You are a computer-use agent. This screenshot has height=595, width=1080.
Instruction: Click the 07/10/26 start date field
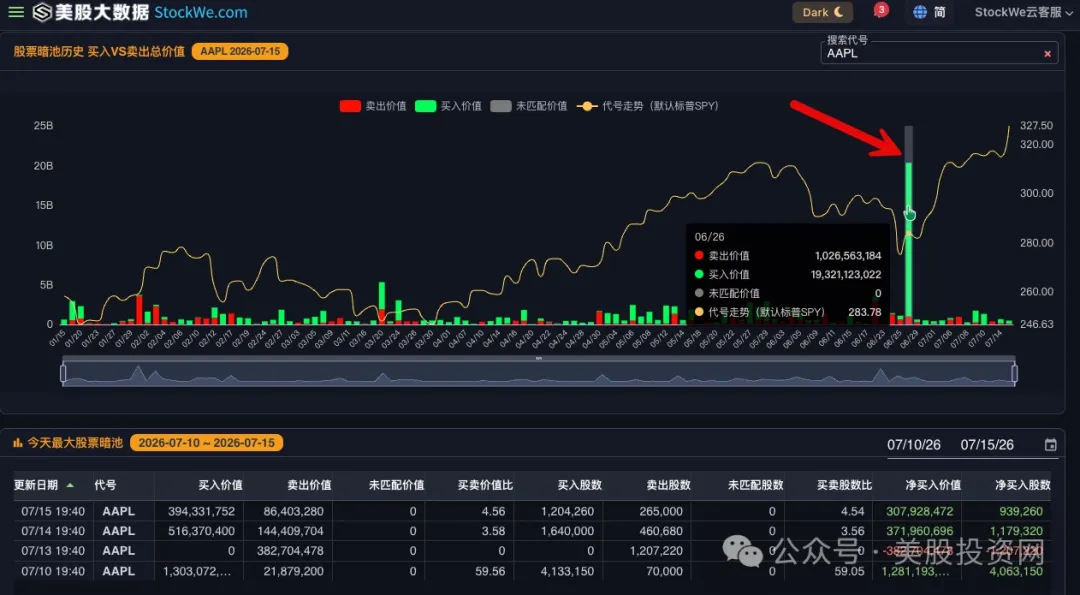pyautogui.click(x=913, y=445)
